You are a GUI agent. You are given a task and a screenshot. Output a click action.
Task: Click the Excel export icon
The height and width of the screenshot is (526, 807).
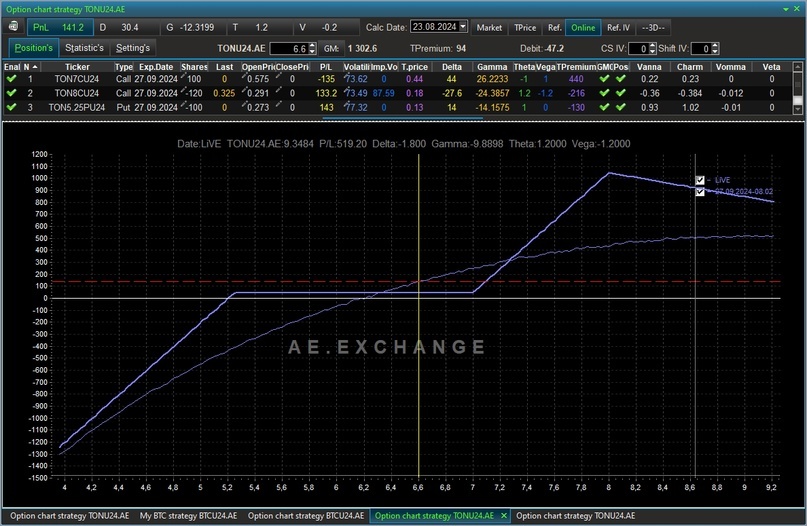pyautogui.click(x=13, y=27)
